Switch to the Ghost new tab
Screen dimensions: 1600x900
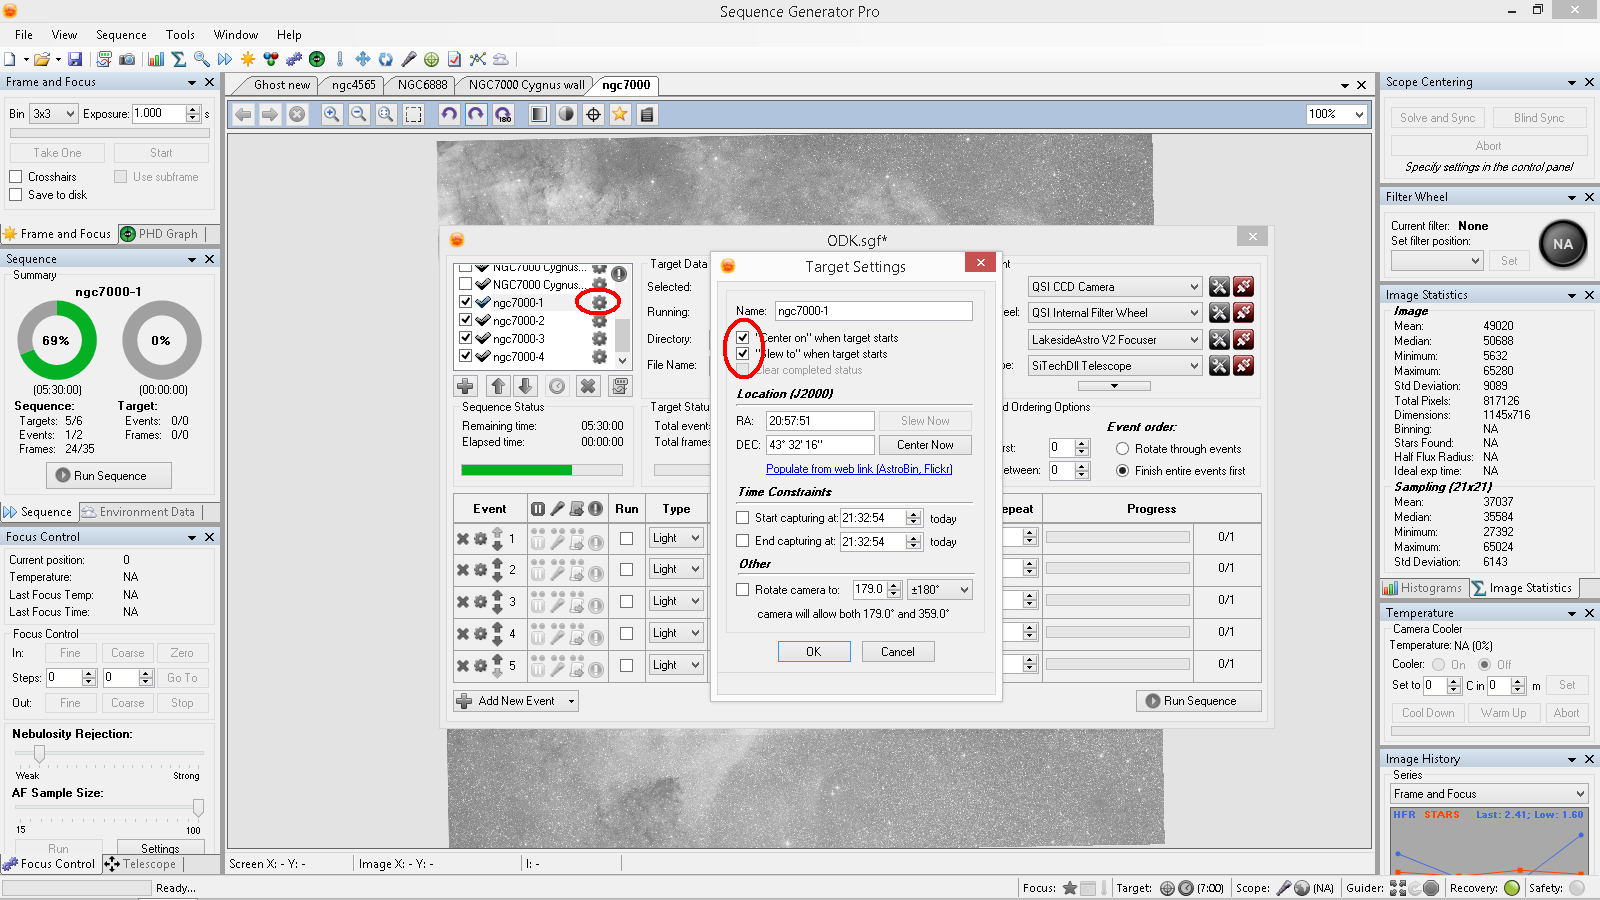coord(281,85)
